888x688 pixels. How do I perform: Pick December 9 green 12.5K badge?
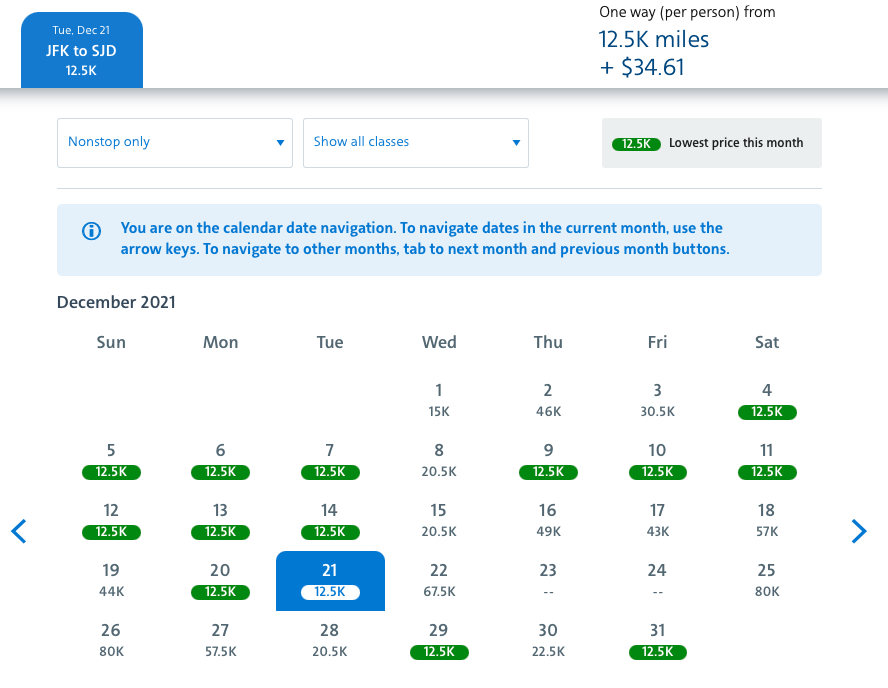click(x=548, y=460)
